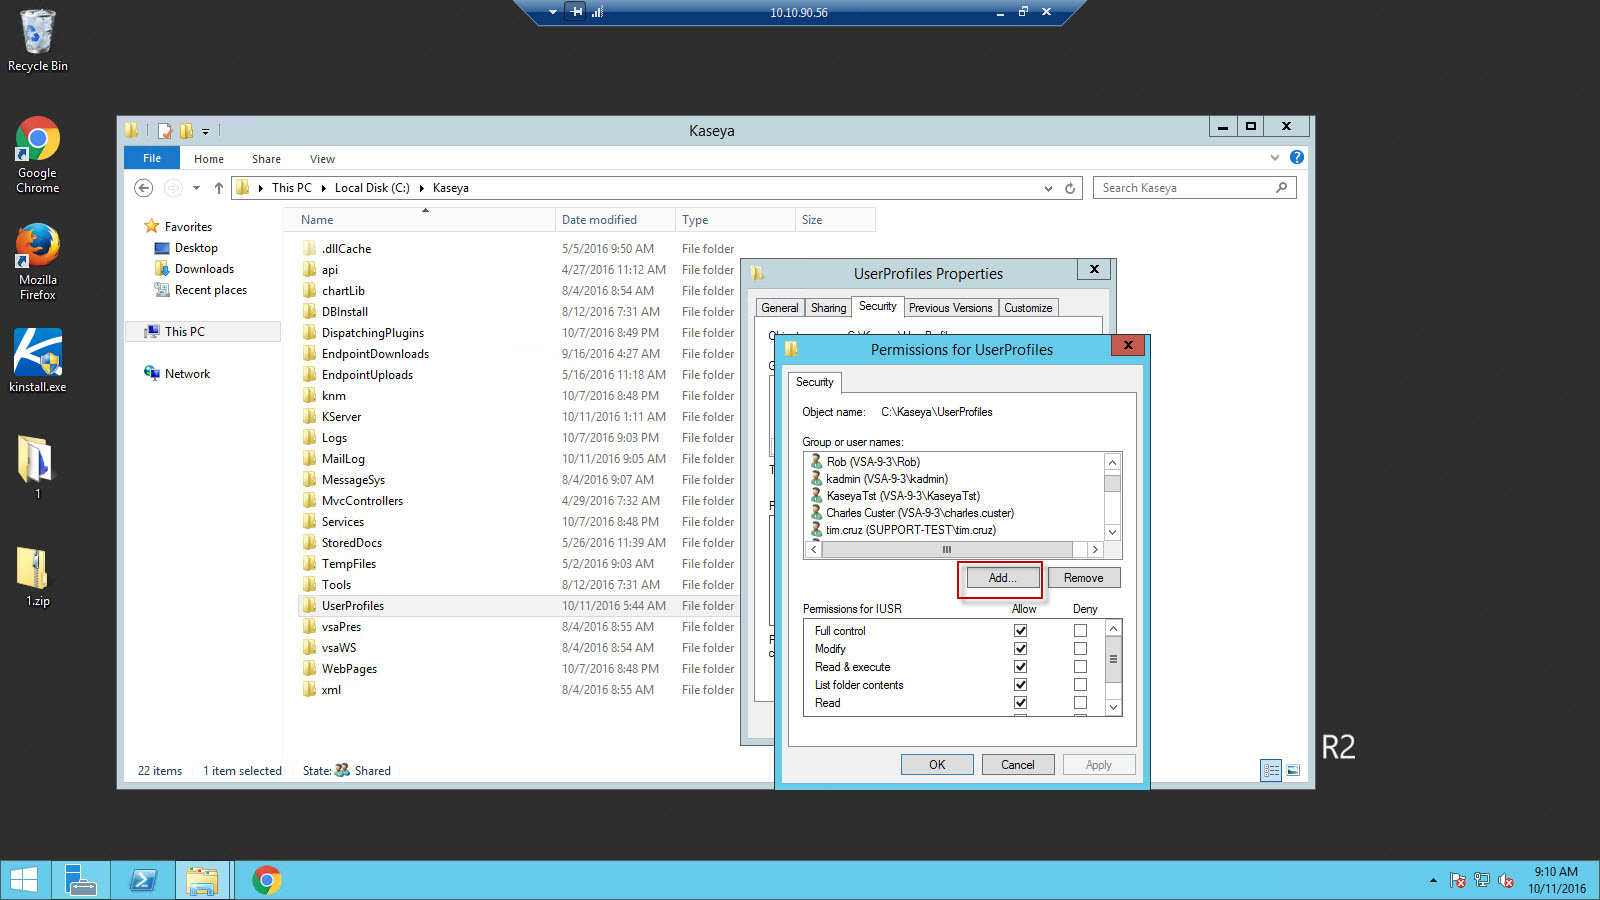The image size is (1600, 900).
Task: Click the Explorer back arrow button
Action: click(x=144, y=188)
